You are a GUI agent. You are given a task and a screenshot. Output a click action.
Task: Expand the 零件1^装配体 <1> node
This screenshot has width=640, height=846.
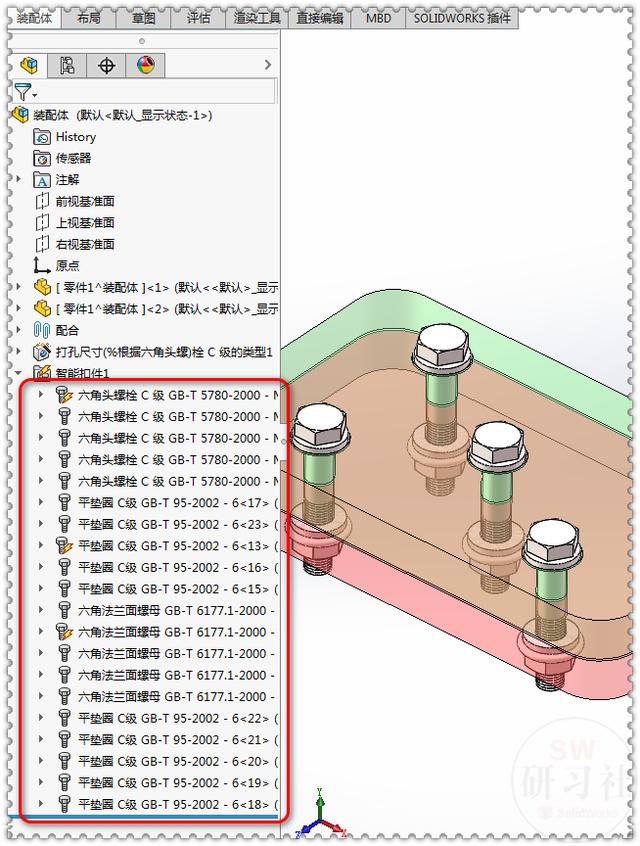pos(19,286)
